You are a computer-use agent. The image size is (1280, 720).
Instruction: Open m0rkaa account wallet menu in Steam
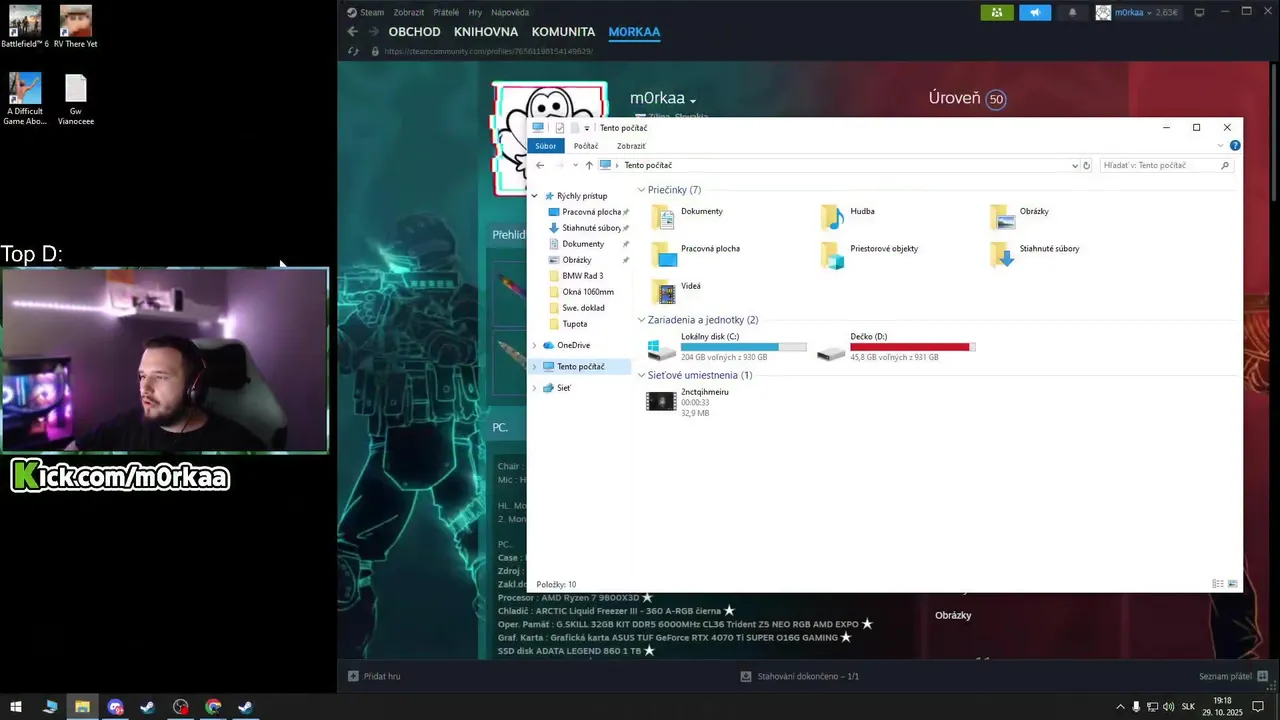(1139, 12)
